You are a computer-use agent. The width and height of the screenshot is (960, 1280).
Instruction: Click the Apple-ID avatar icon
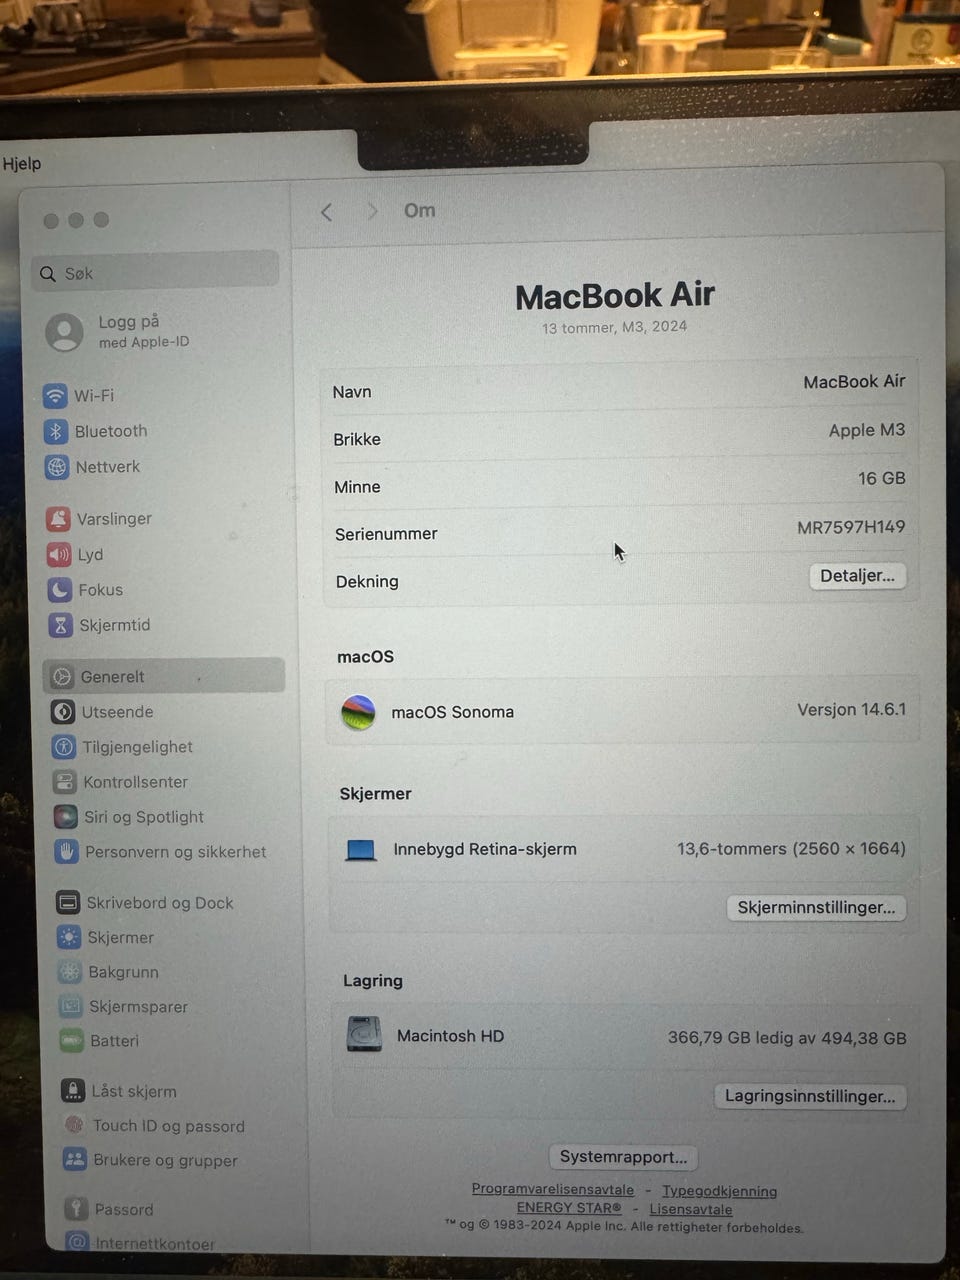(64, 333)
